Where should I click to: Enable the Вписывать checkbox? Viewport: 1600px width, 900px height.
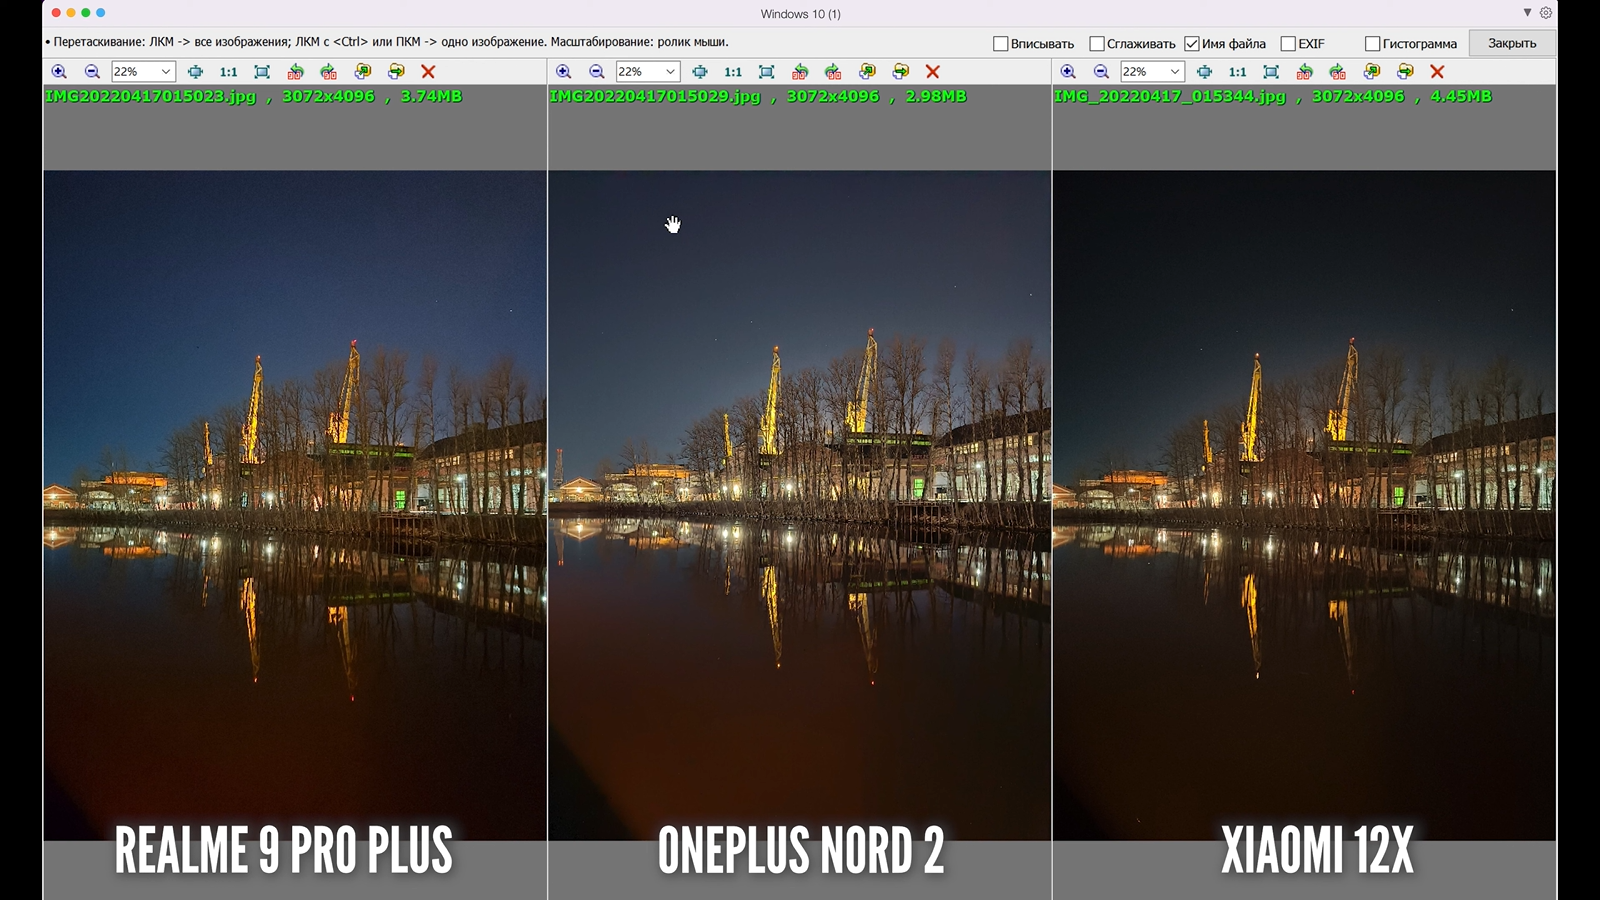click(1000, 44)
